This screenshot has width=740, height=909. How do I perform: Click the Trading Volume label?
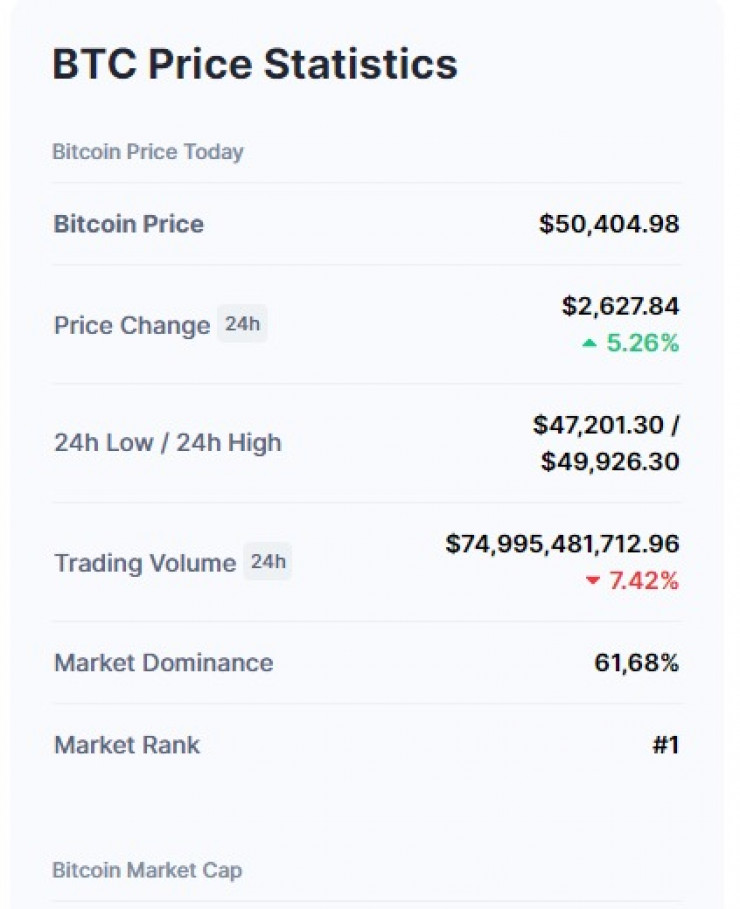145,563
